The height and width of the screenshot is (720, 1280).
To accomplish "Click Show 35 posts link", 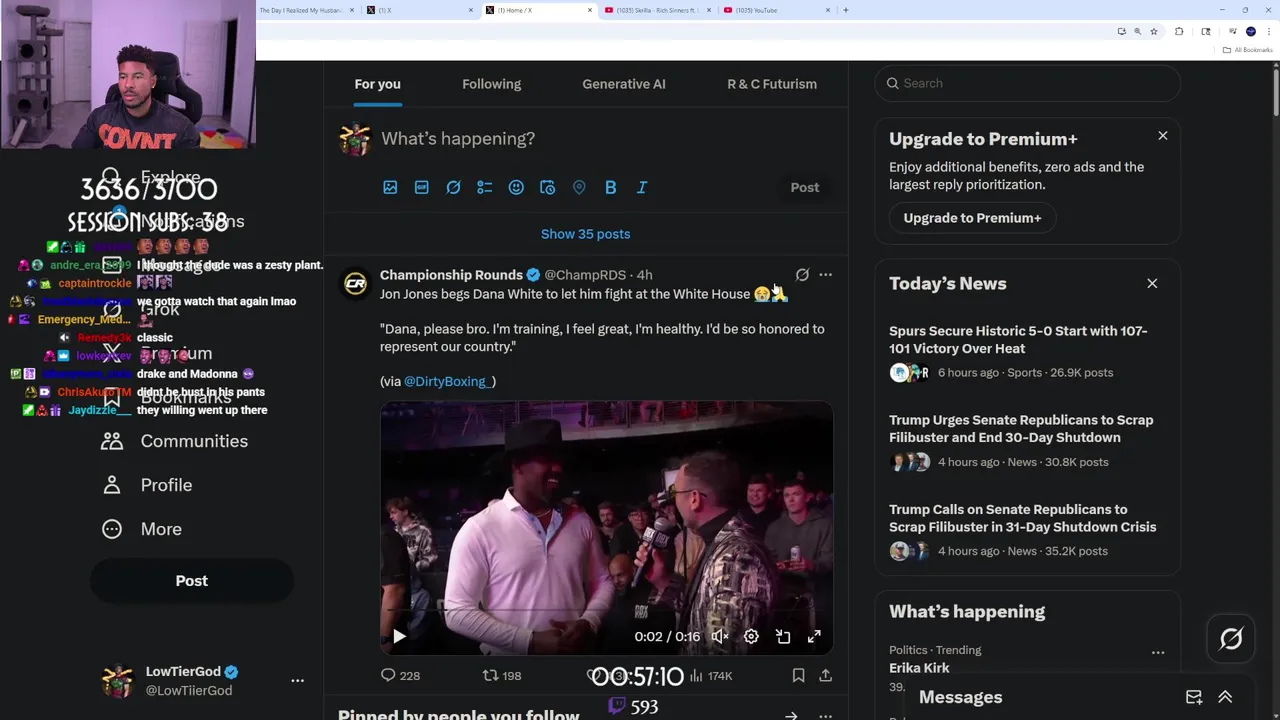I will (x=585, y=234).
